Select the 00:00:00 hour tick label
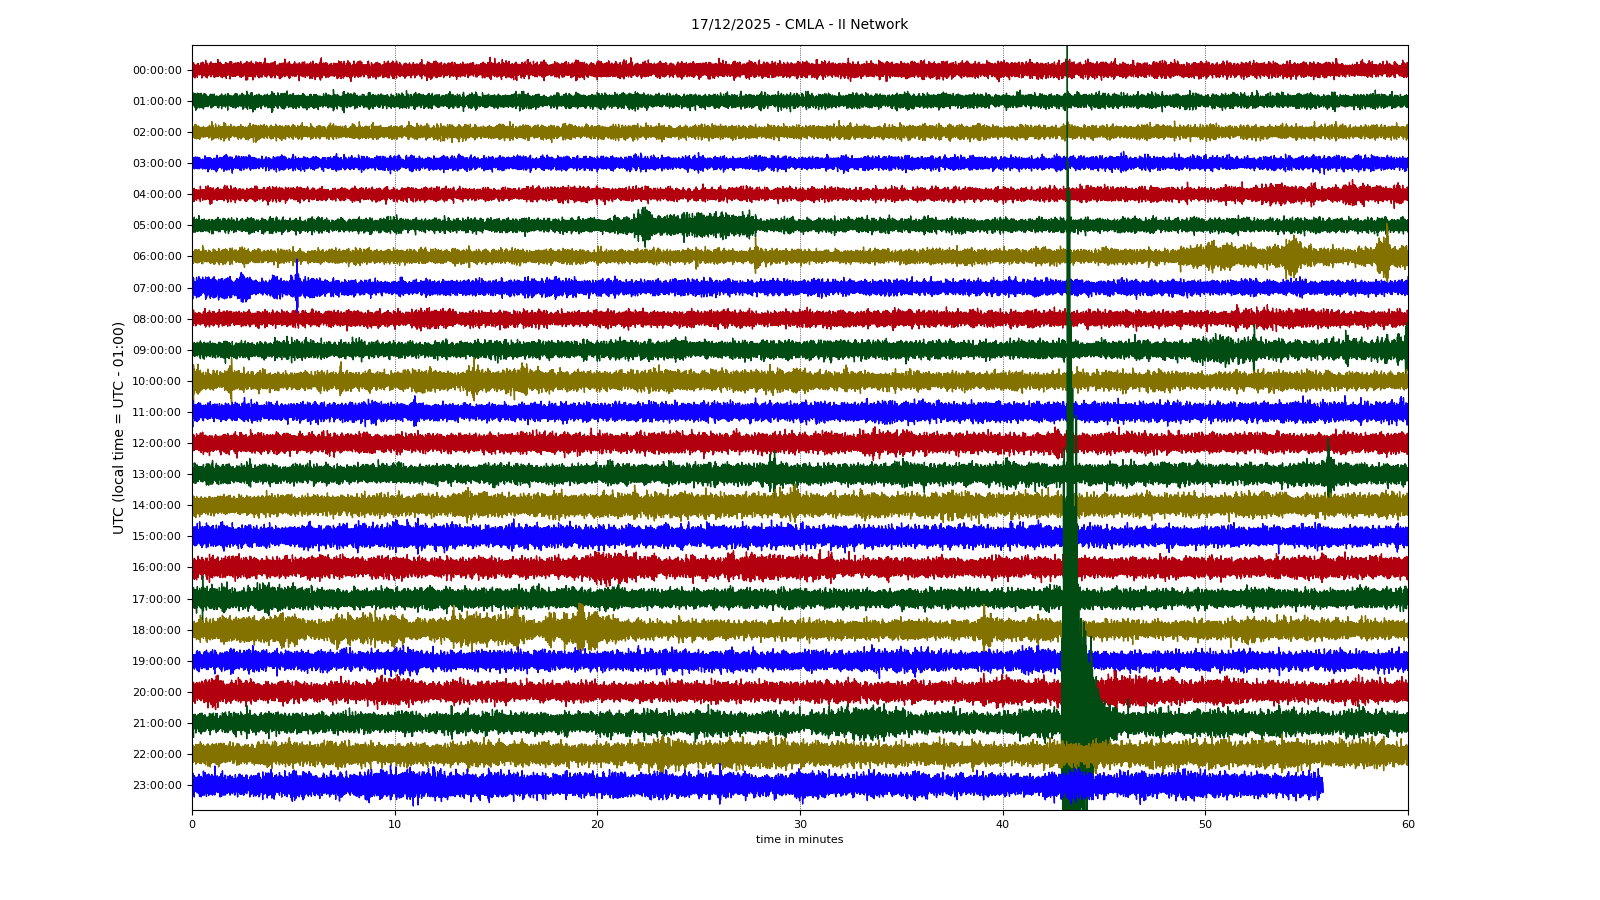Viewport: 1600px width, 900px height. point(157,71)
